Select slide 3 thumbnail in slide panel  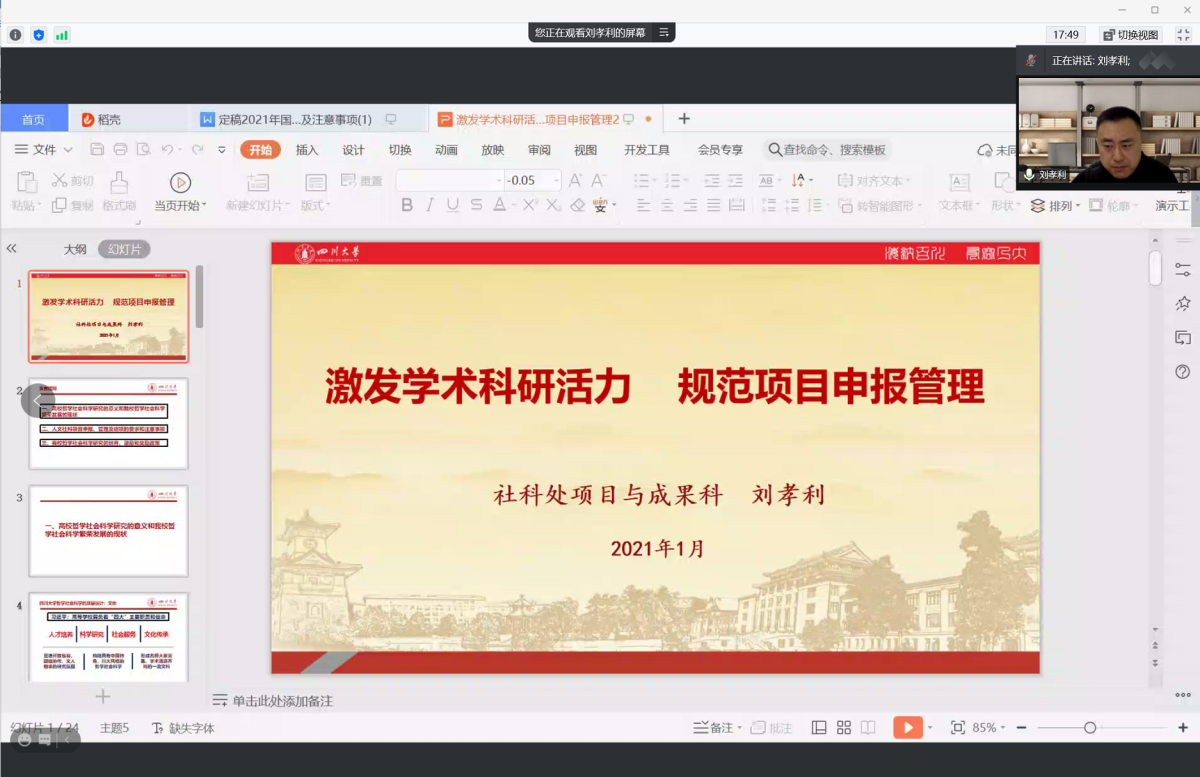[x=108, y=531]
